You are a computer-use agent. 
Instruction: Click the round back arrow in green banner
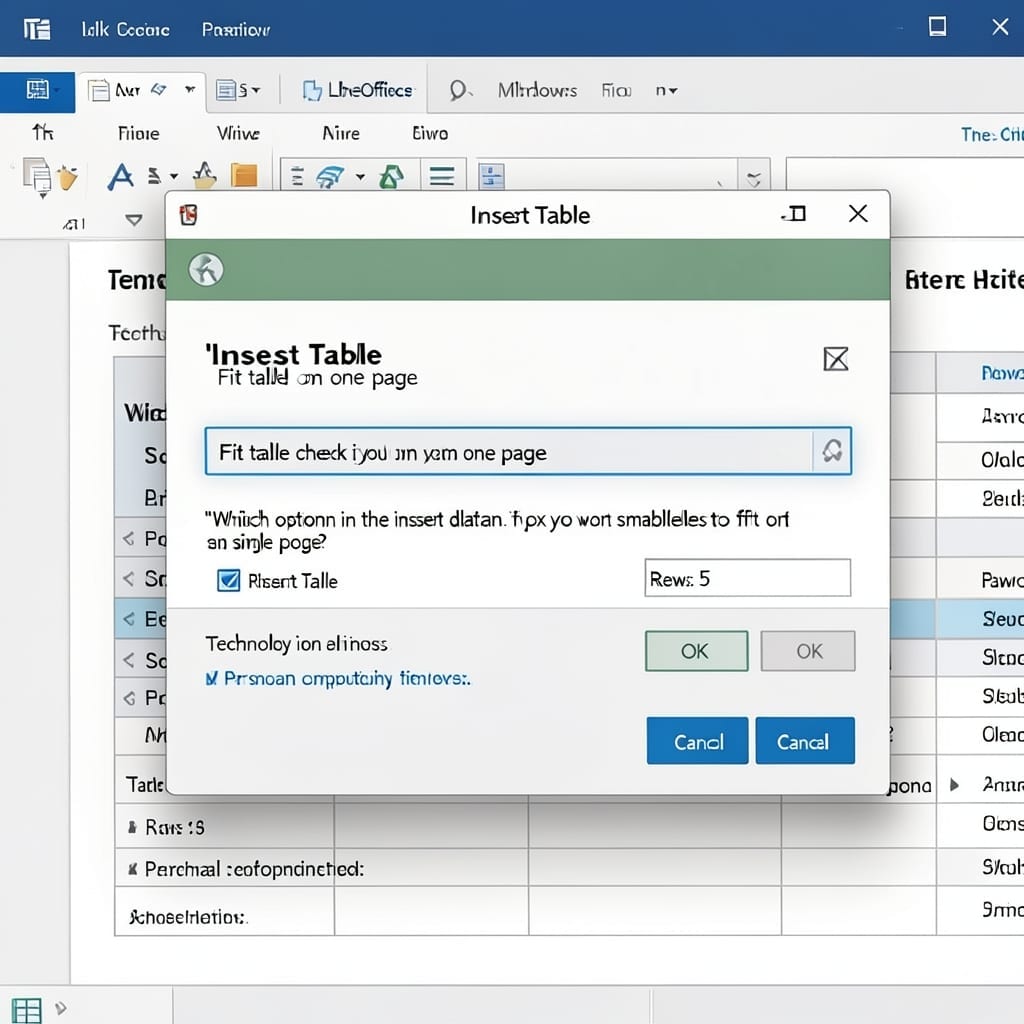click(x=206, y=270)
